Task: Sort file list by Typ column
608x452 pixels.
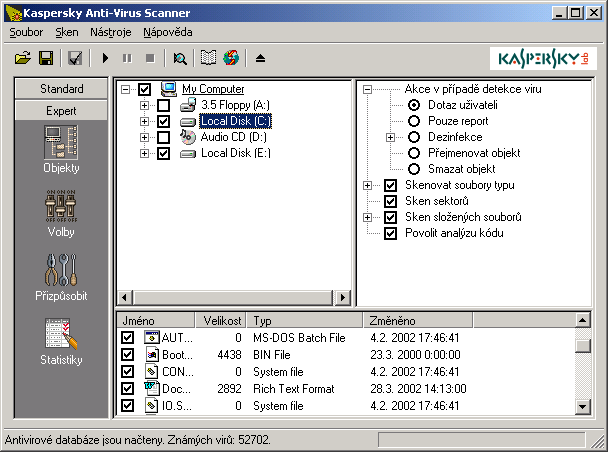Action: click(305, 321)
